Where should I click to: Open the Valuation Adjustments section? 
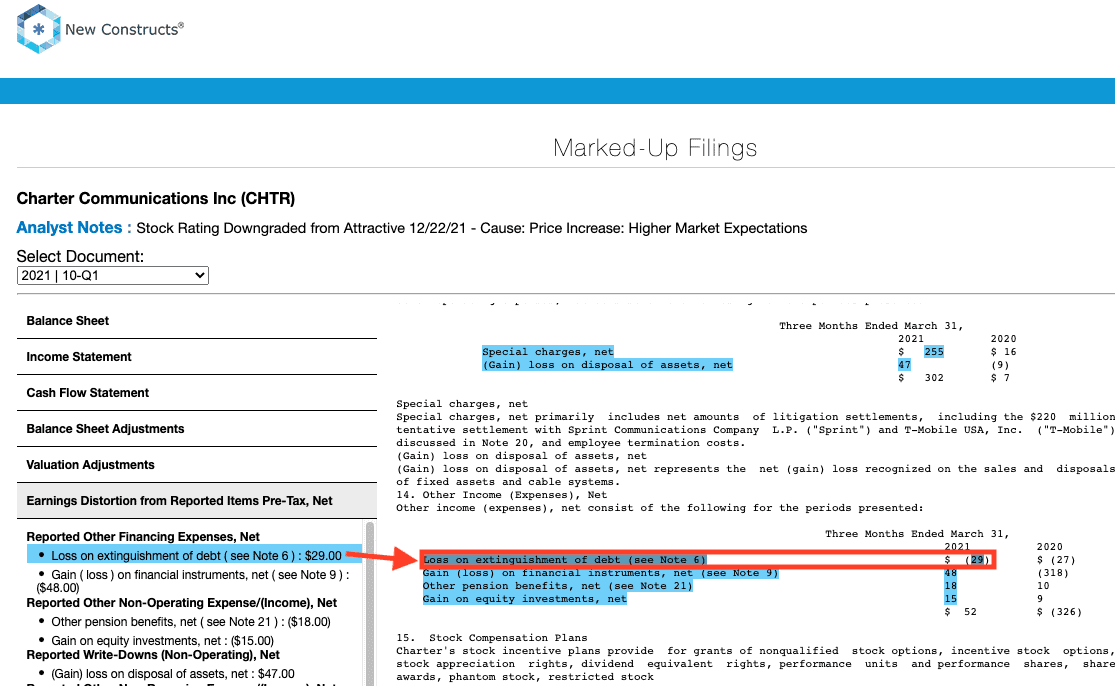click(197, 465)
